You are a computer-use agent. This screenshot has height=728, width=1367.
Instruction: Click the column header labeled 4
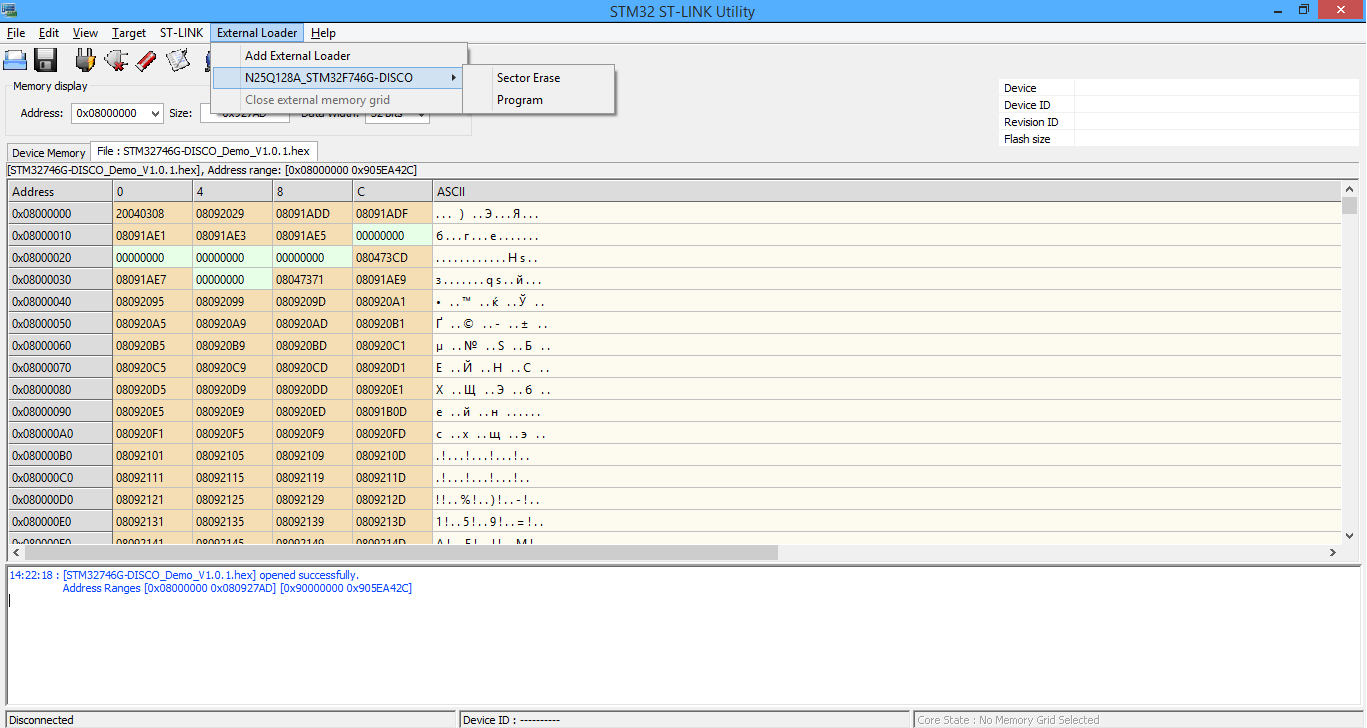[232, 191]
